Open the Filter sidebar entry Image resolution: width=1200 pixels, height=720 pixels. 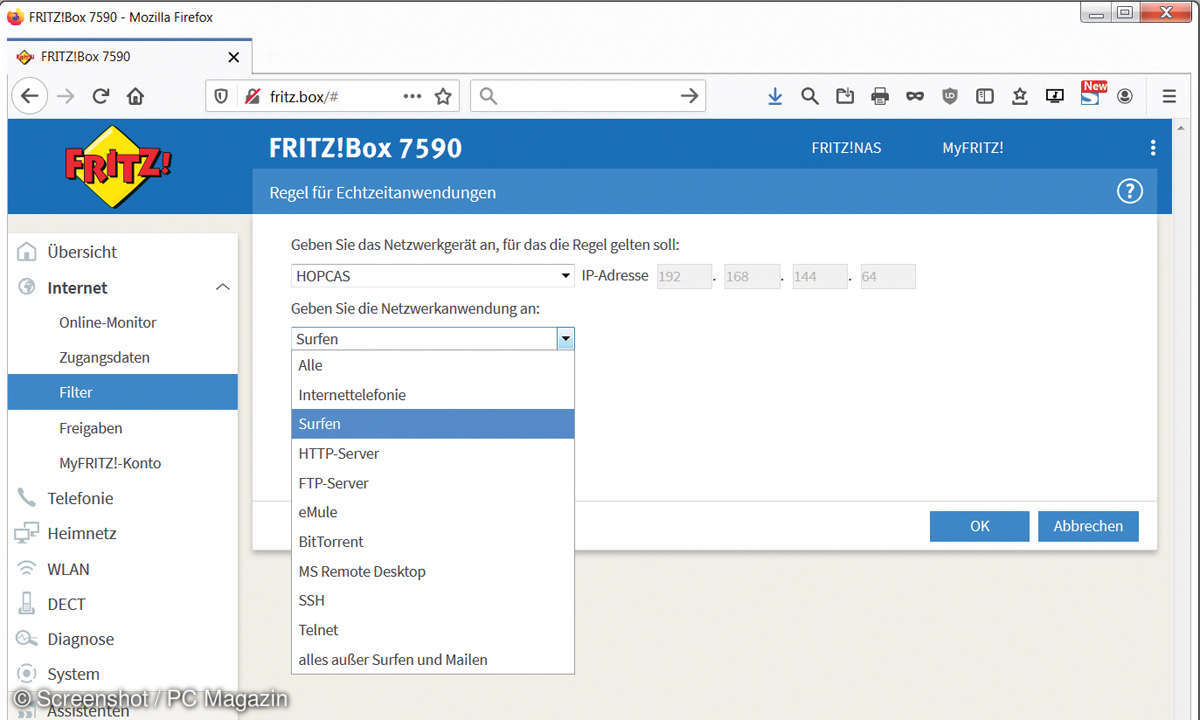[123, 392]
